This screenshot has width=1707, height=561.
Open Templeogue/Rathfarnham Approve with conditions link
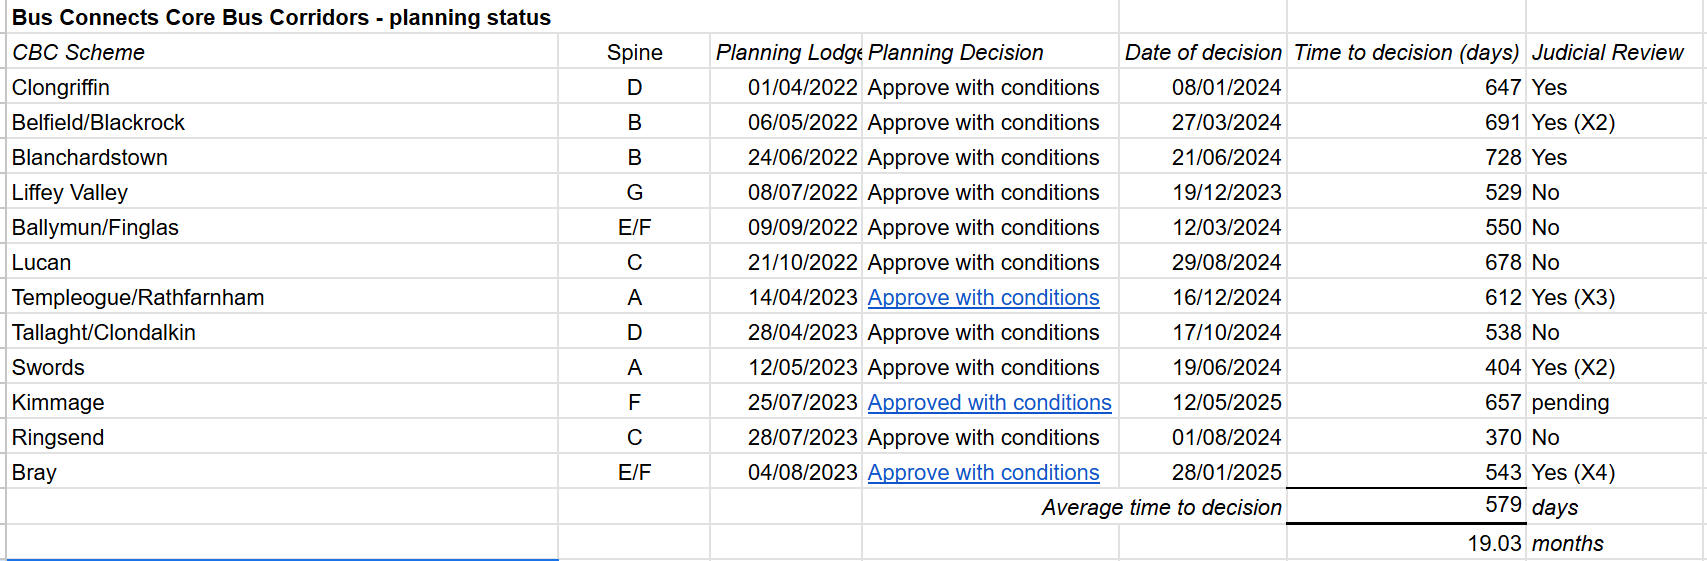(983, 297)
